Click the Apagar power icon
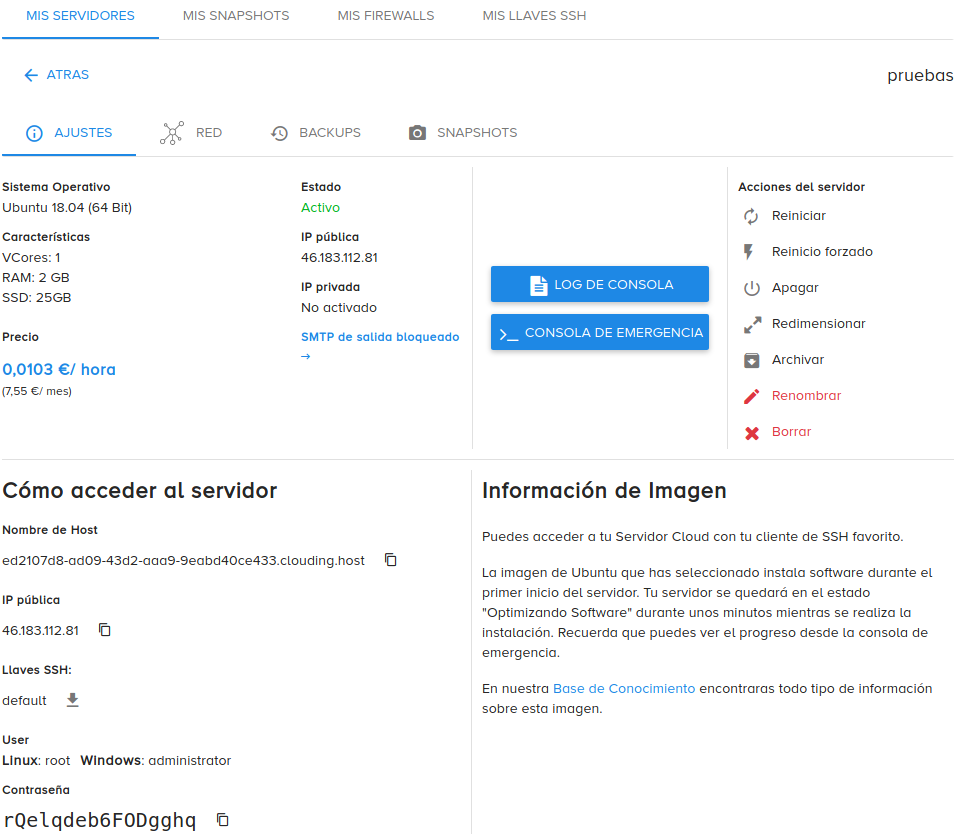 [x=748, y=287]
